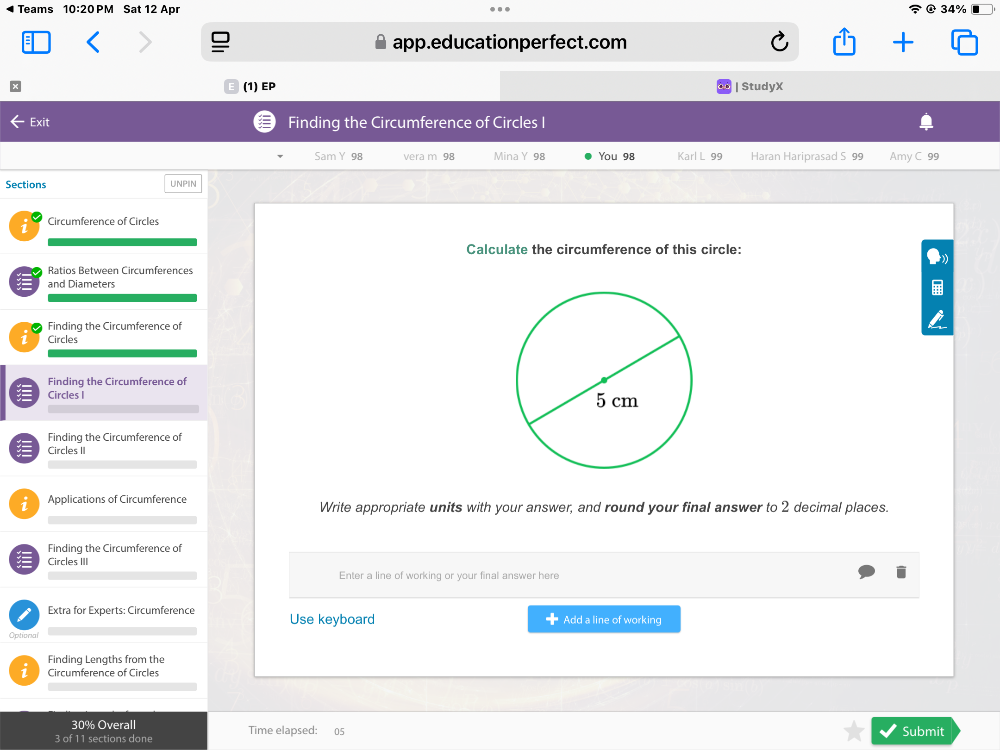Open the handwriting pen tool

point(937,319)
